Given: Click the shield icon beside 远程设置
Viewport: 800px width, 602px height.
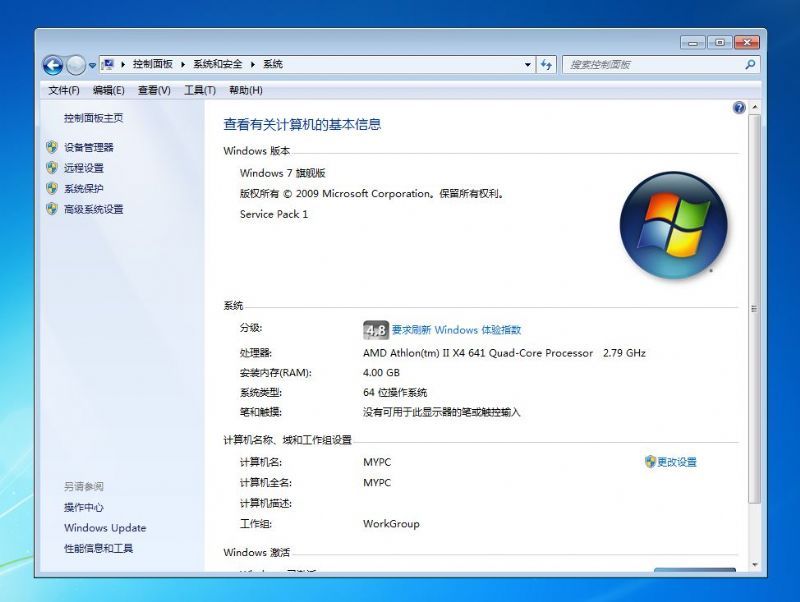Looking at the screenshot, I should 52,168.
